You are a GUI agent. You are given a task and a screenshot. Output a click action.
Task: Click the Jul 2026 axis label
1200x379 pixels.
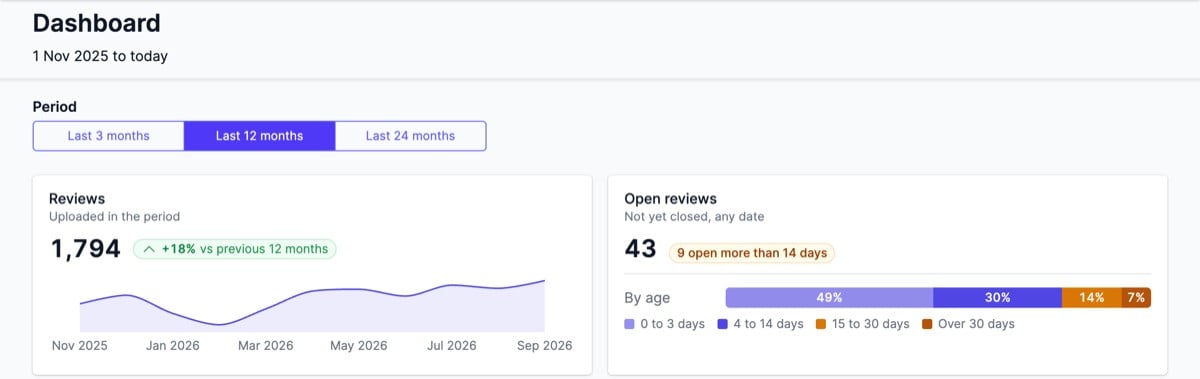pos(451,346)
